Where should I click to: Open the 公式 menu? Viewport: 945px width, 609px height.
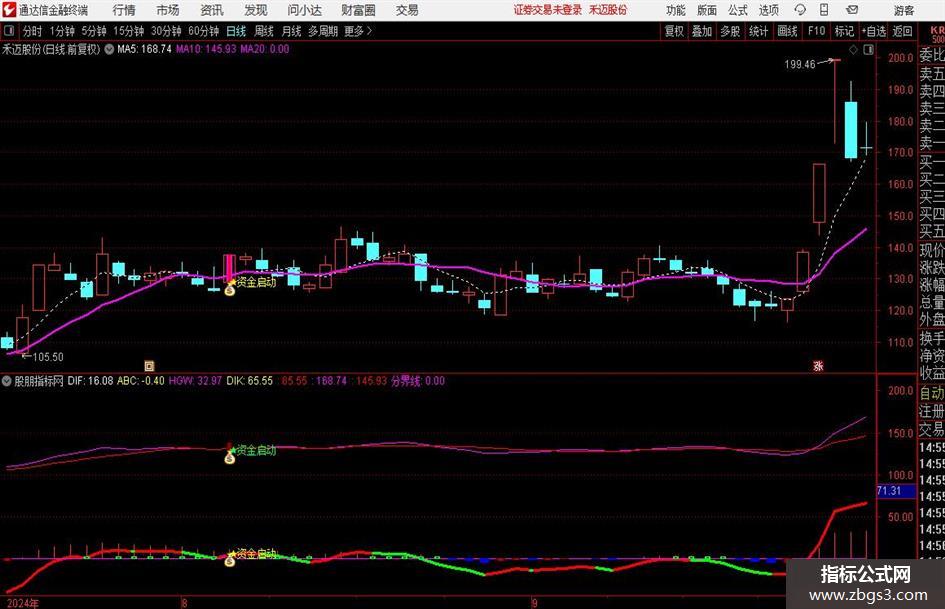(738, 10)
